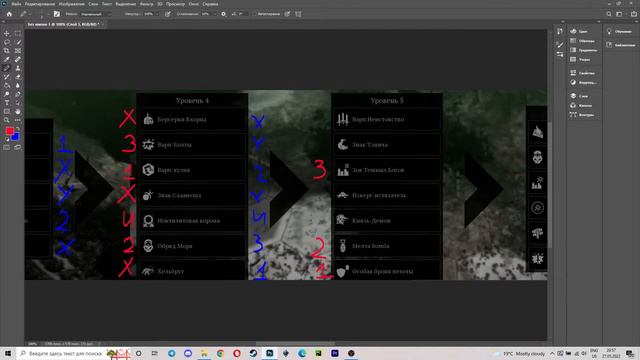
Task: Open the Свойства properties panel button
Action: point(583,73)
